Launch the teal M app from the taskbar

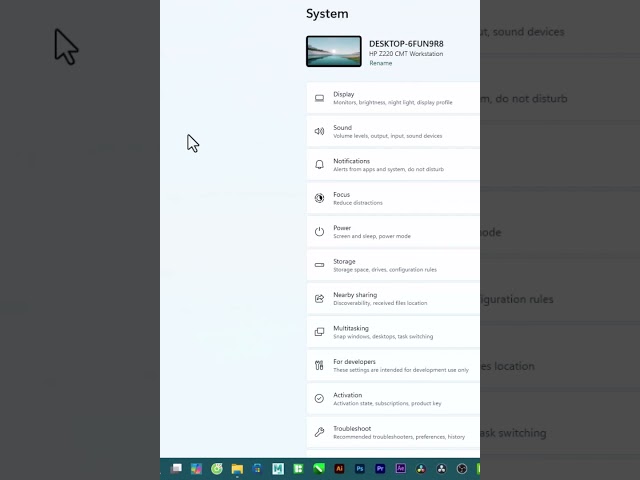point(278,469)
